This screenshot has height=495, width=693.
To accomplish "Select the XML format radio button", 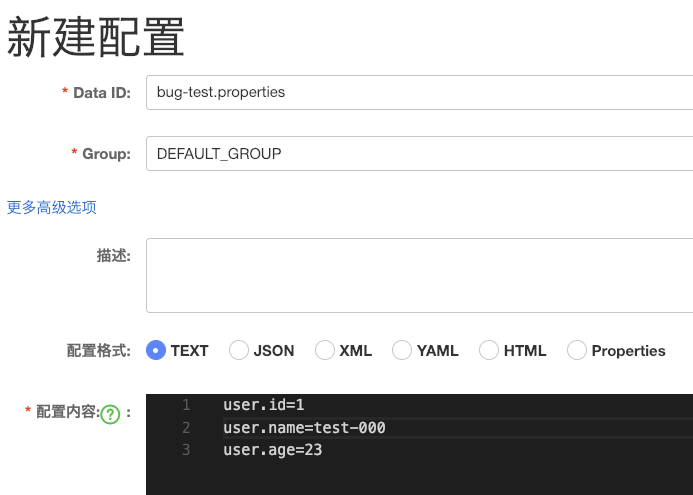I will click(x=324, y=350).
